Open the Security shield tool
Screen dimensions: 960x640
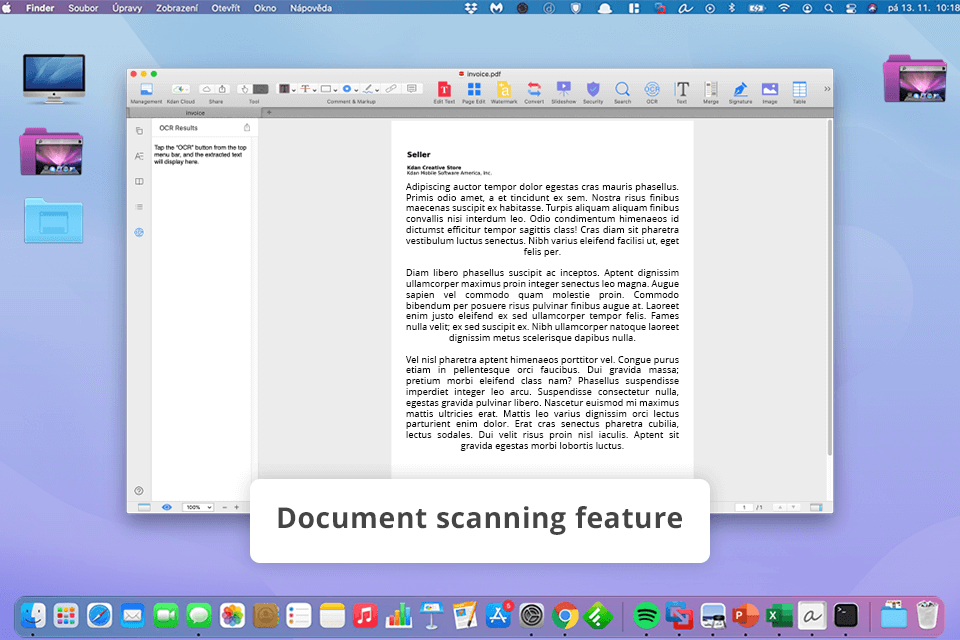[x=593, y=89]
